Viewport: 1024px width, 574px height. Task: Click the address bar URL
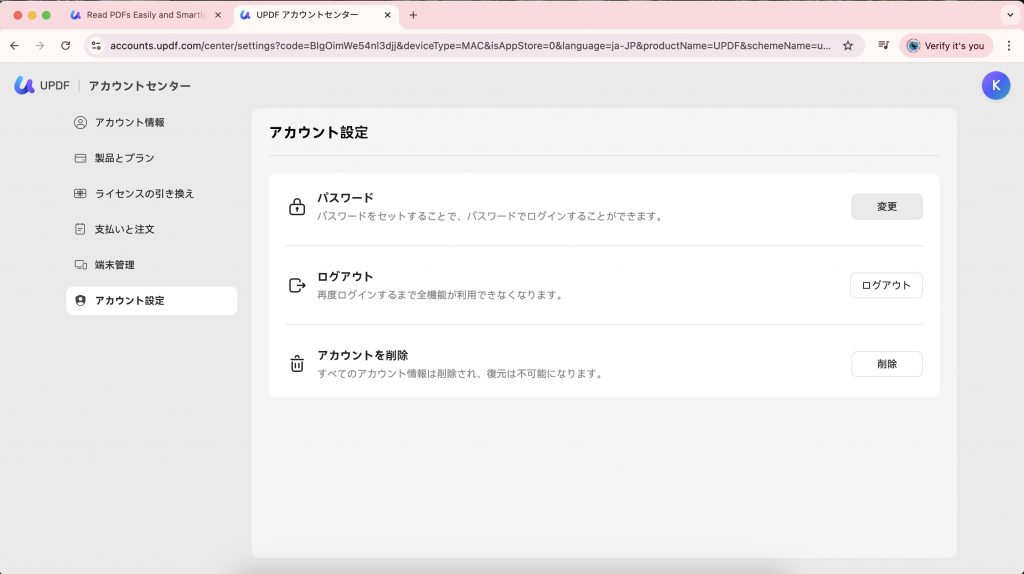(x=470, y=46)
